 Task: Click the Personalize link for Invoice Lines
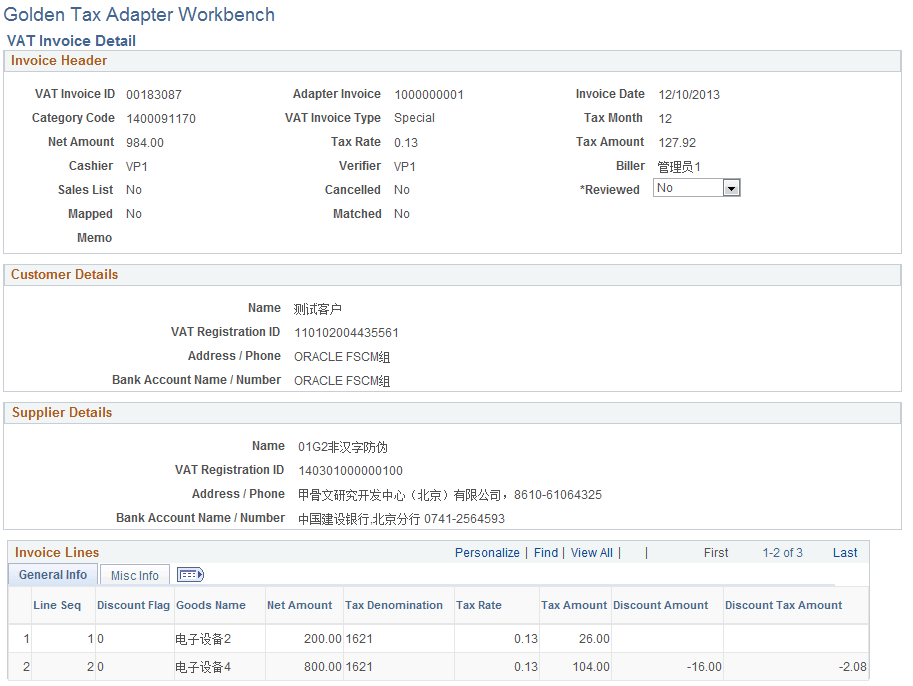[487, 552]
